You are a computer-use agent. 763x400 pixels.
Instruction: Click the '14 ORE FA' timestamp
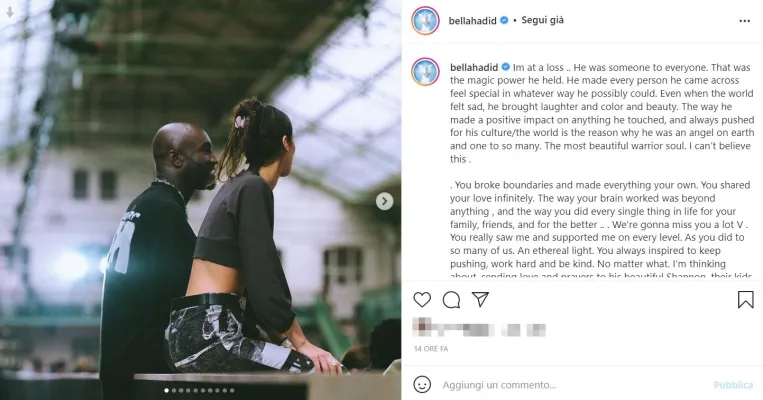coord(431,349)
